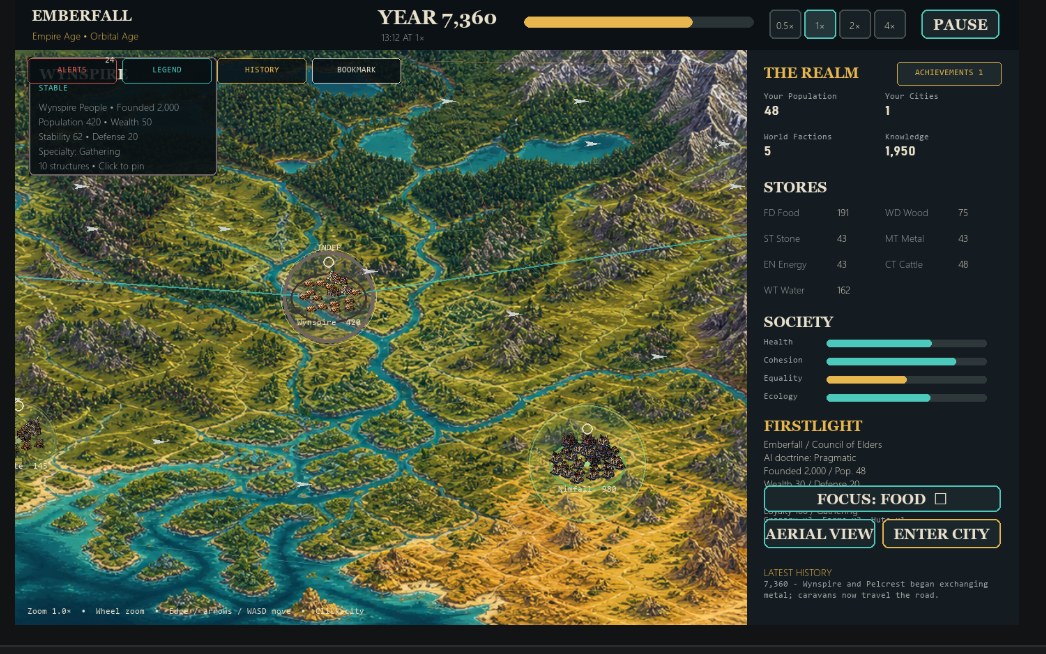Click the ring marker above Wynspire
1046x654 pixels.
[x=328, y=262]
